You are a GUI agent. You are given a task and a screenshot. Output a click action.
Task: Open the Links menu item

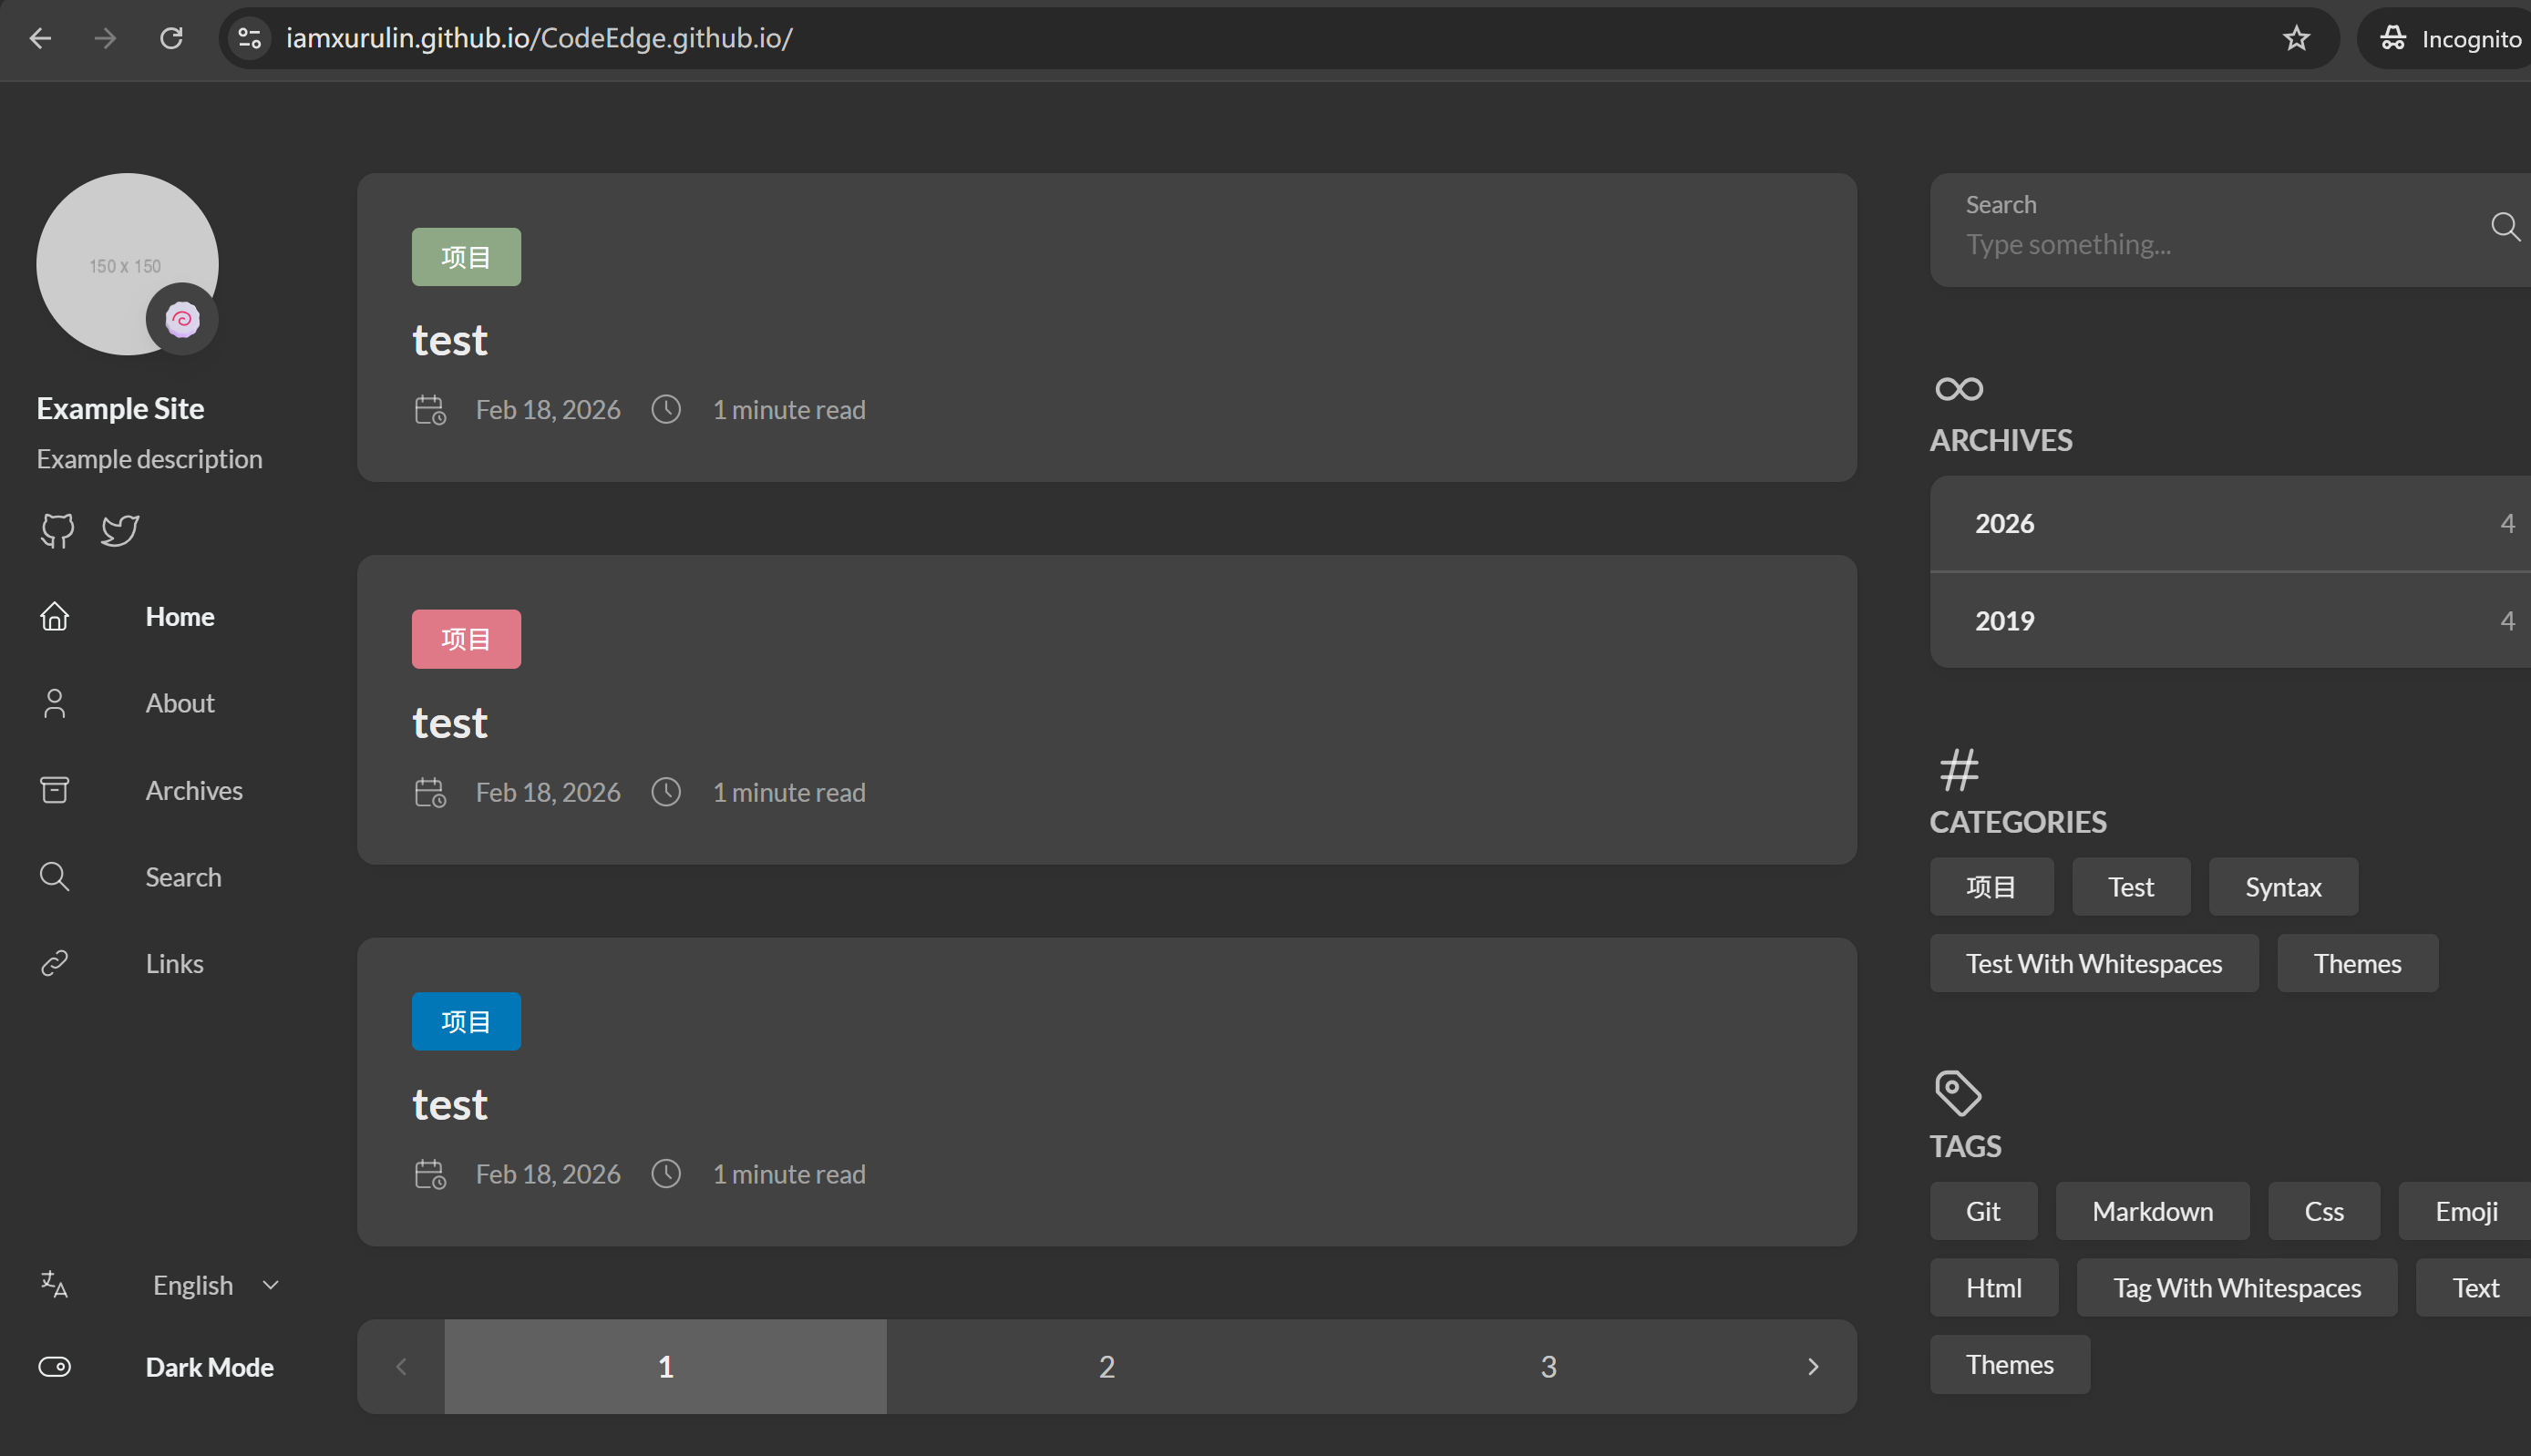coord(174,963)
